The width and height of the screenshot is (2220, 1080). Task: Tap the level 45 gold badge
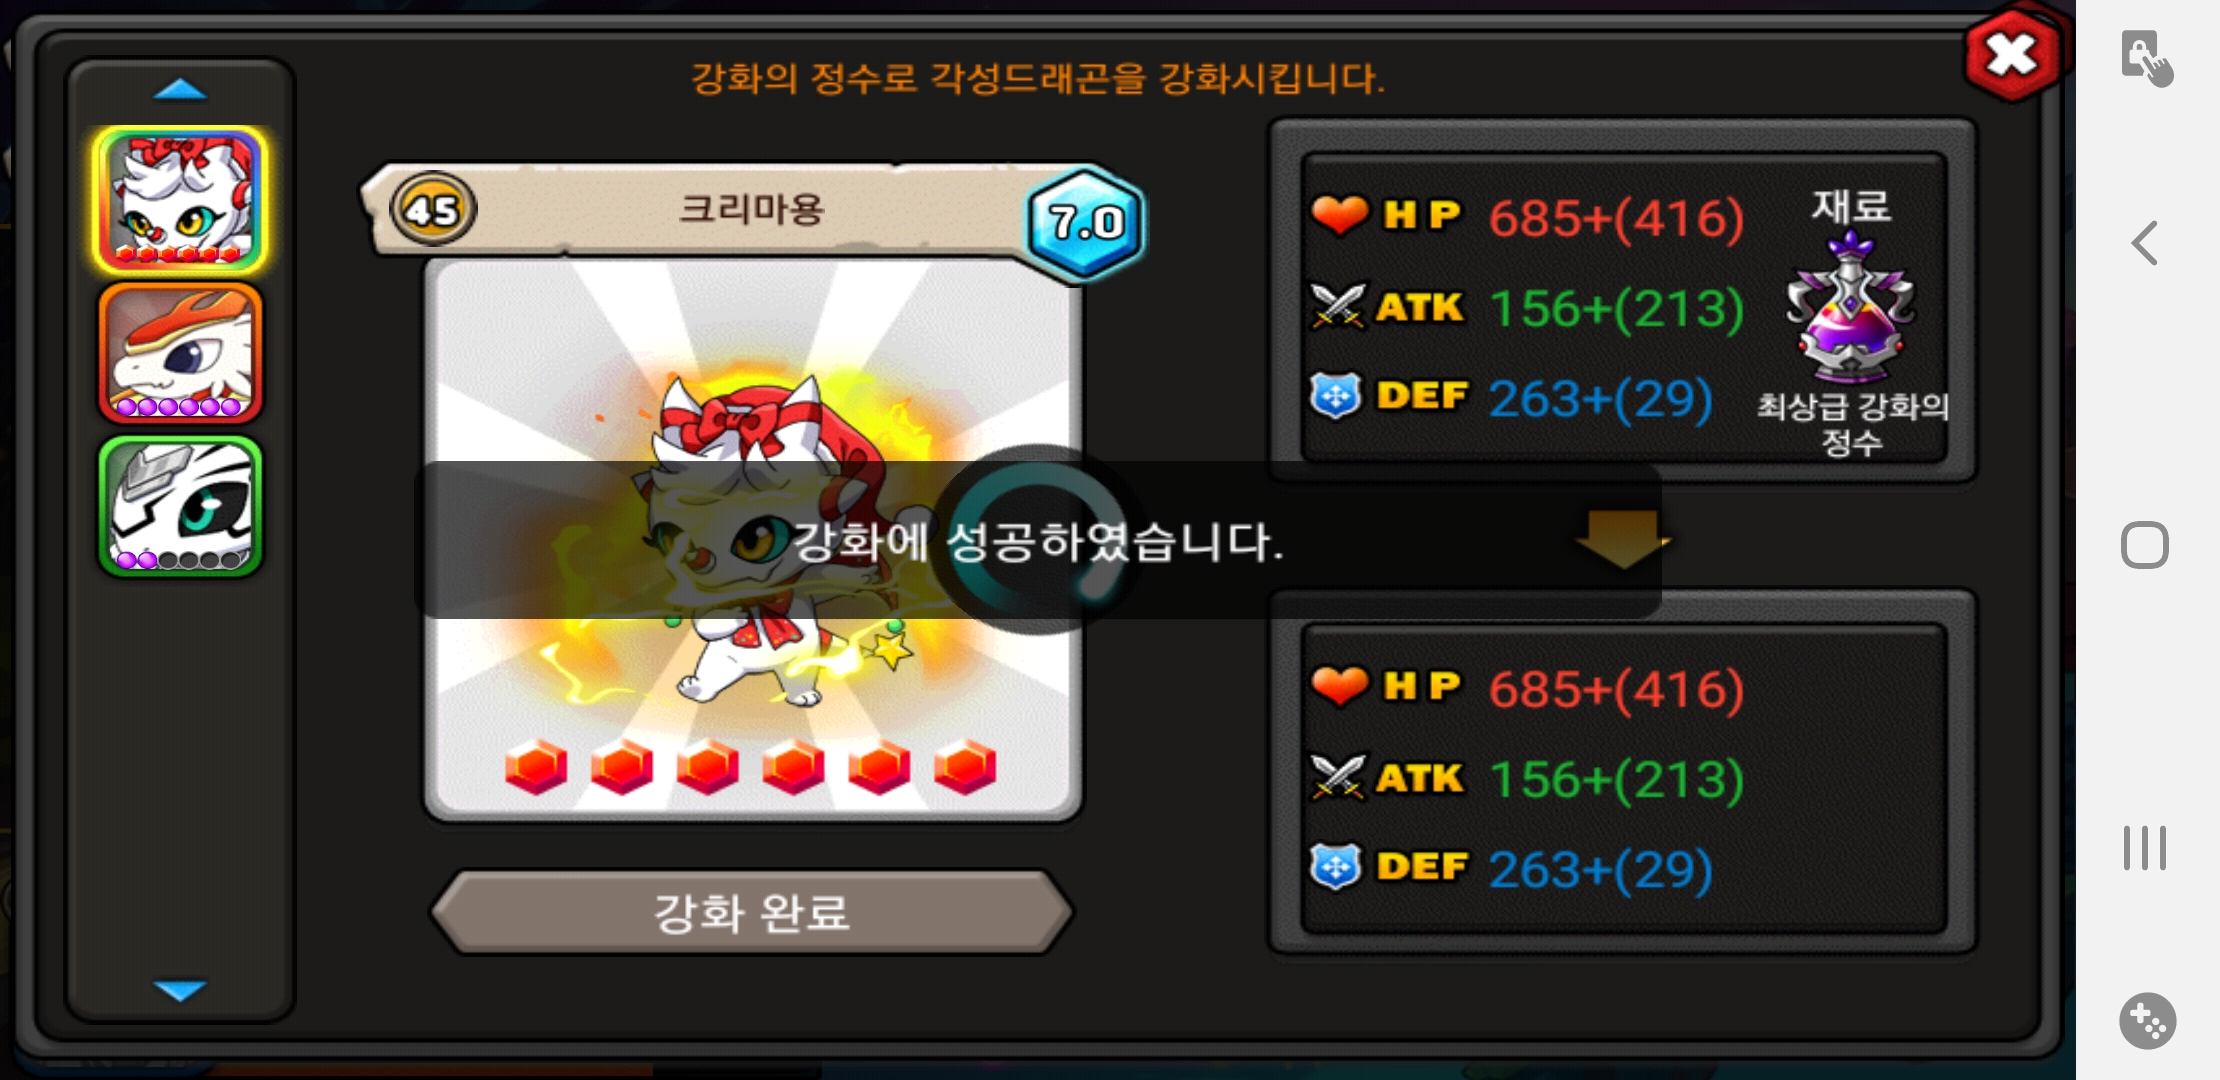(x=432, y=210)
